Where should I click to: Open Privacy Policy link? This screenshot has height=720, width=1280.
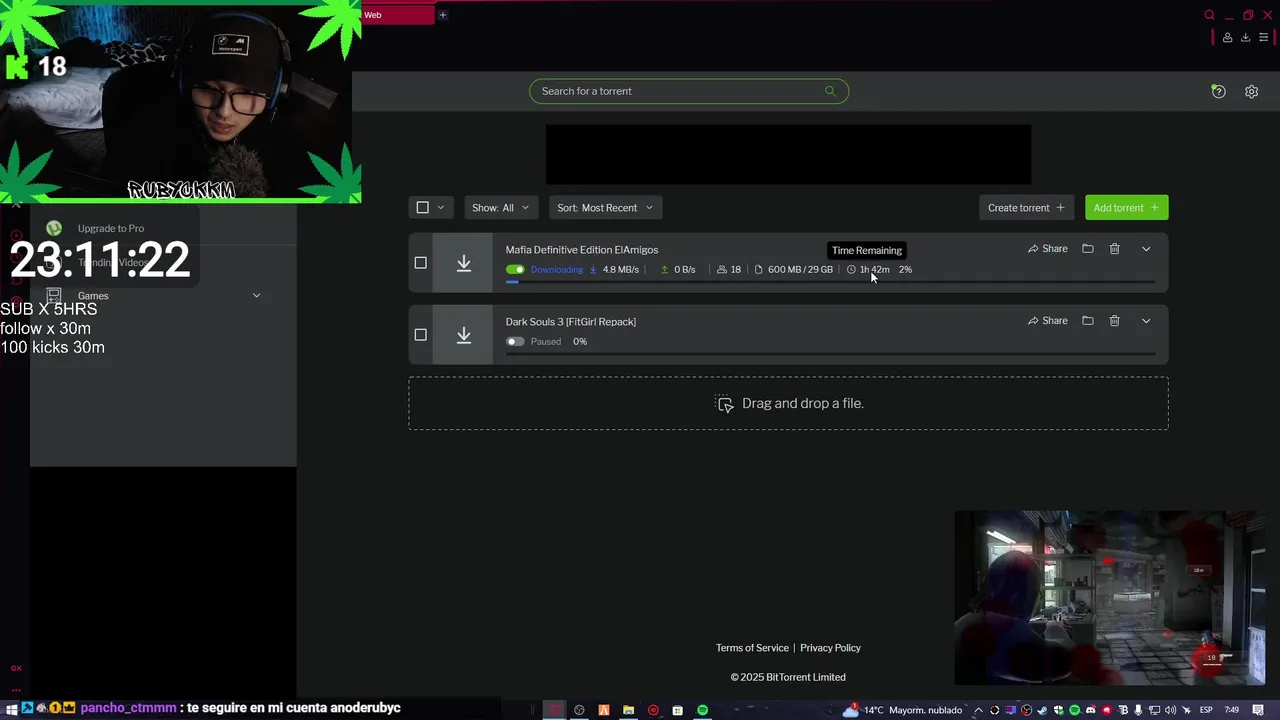830,648
